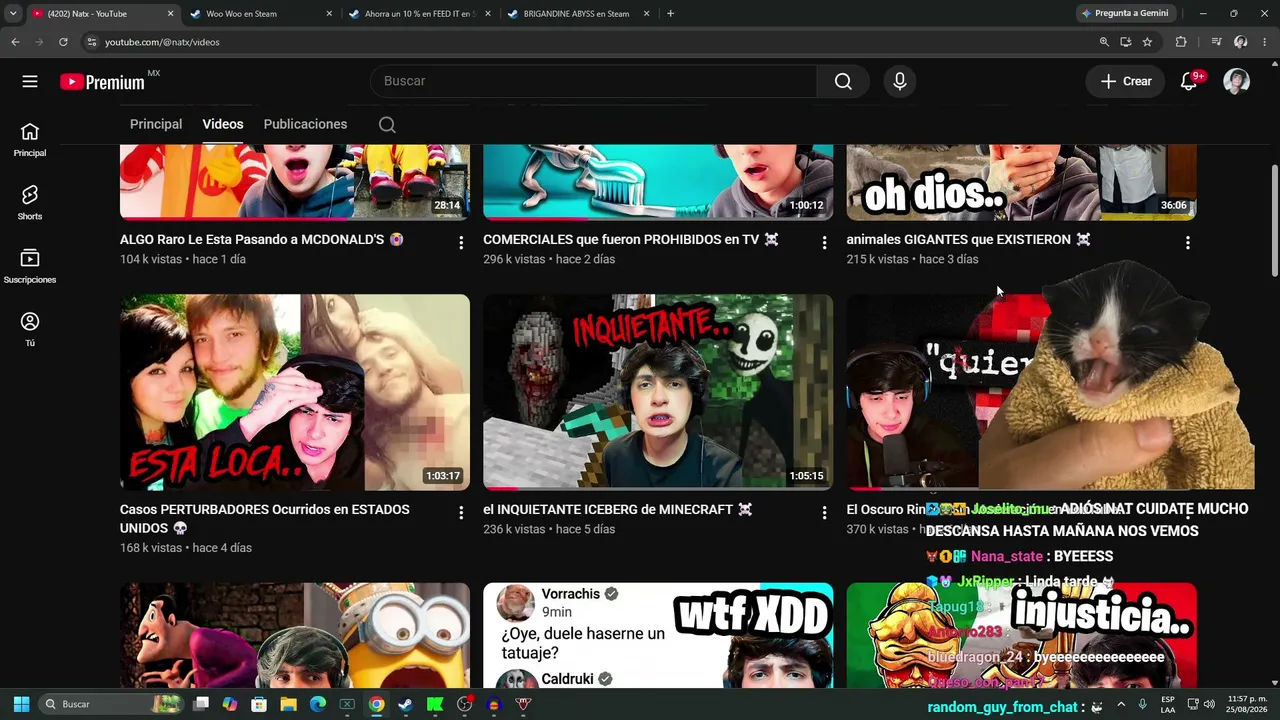Open taskbar clock showing 11:57 p. m.
This screenshot has height=720, width=1280.
pyautogui.click(x=1248, y=704)
